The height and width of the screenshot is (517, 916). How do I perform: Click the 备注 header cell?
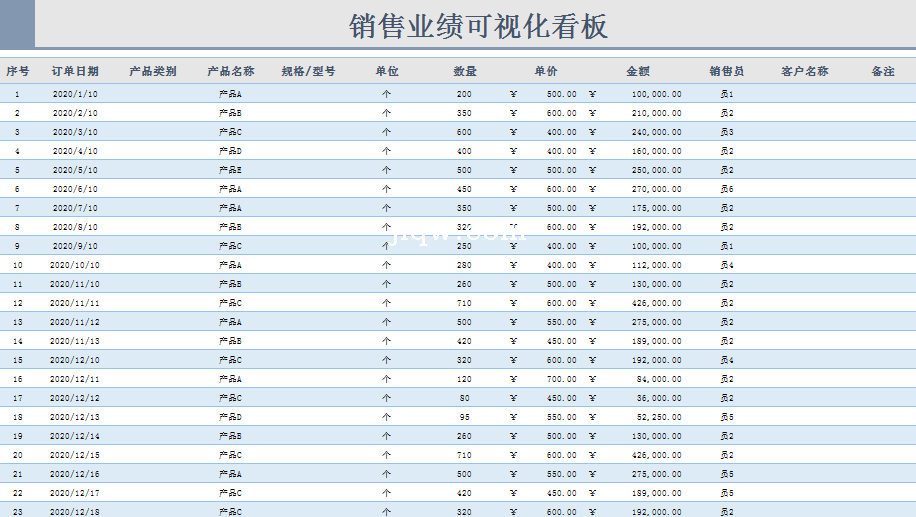tap(883, 71)
